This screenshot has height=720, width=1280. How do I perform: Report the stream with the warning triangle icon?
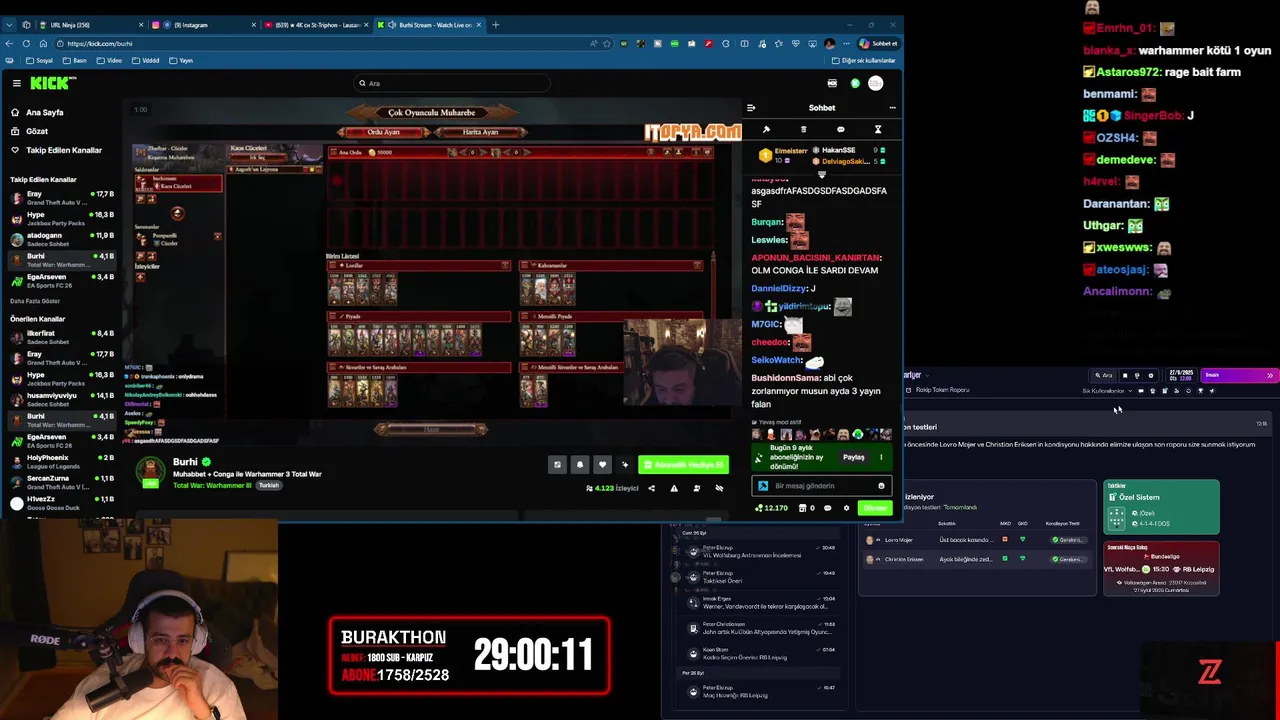click(x=674, y=488)
